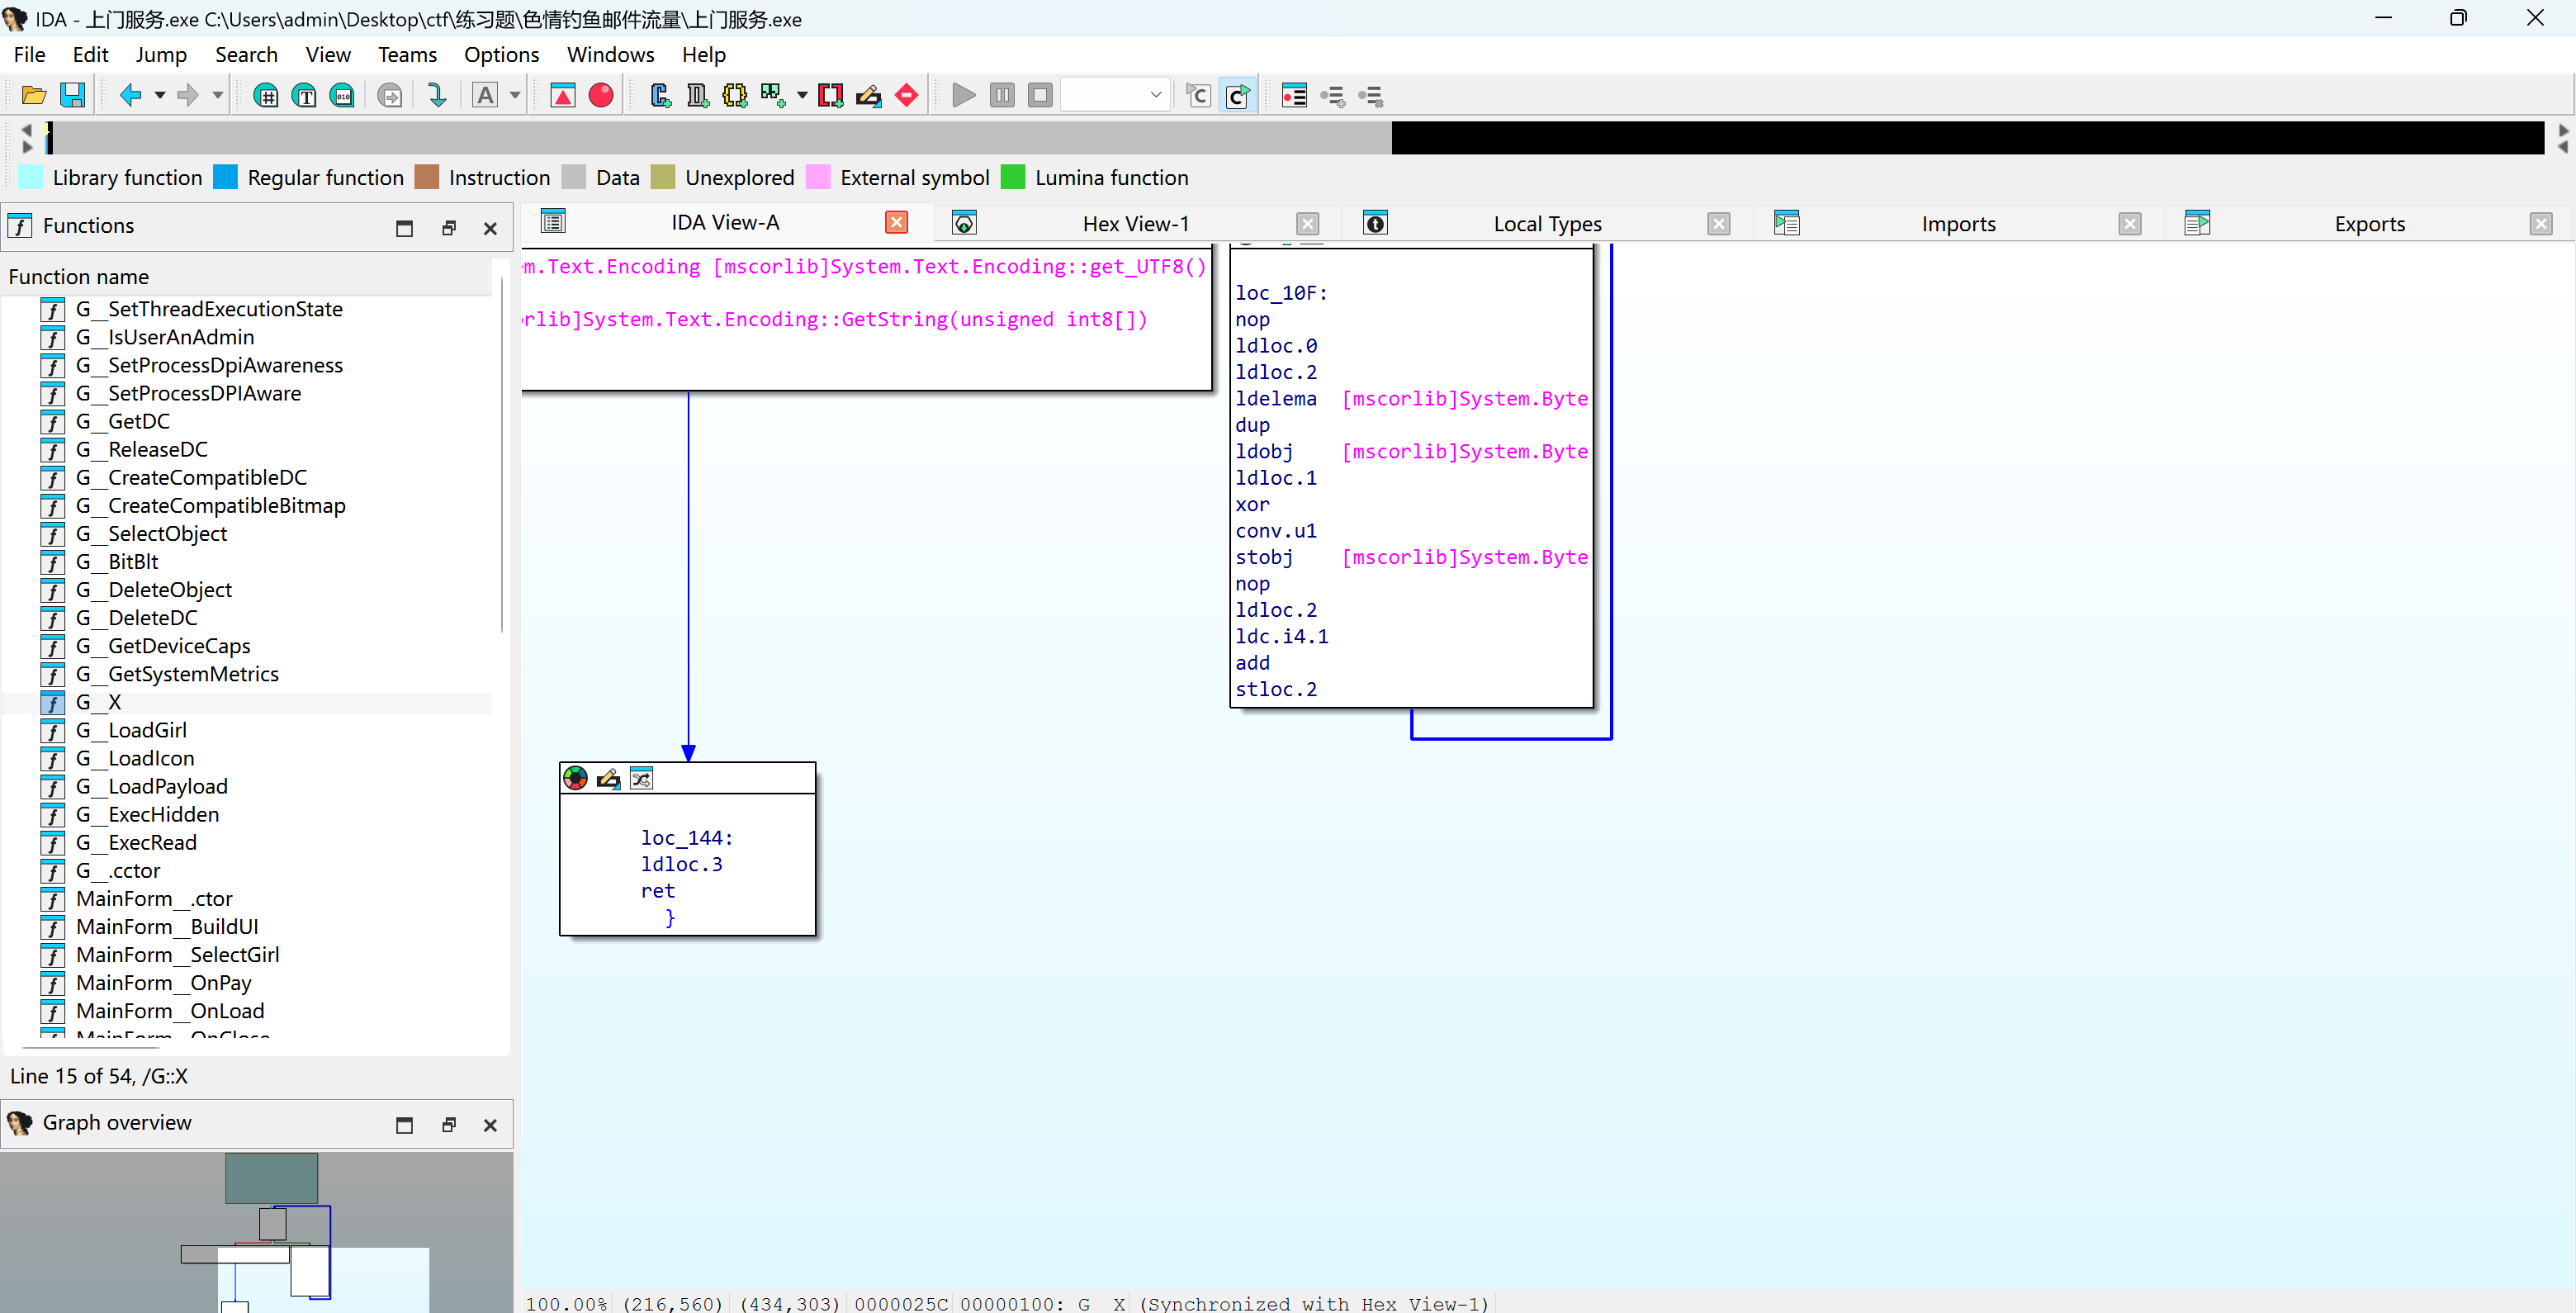Select function G__IsUserAnAdmin
Image resolution: width=2576 pixels, height=1313 pixels.
(165, 337)
